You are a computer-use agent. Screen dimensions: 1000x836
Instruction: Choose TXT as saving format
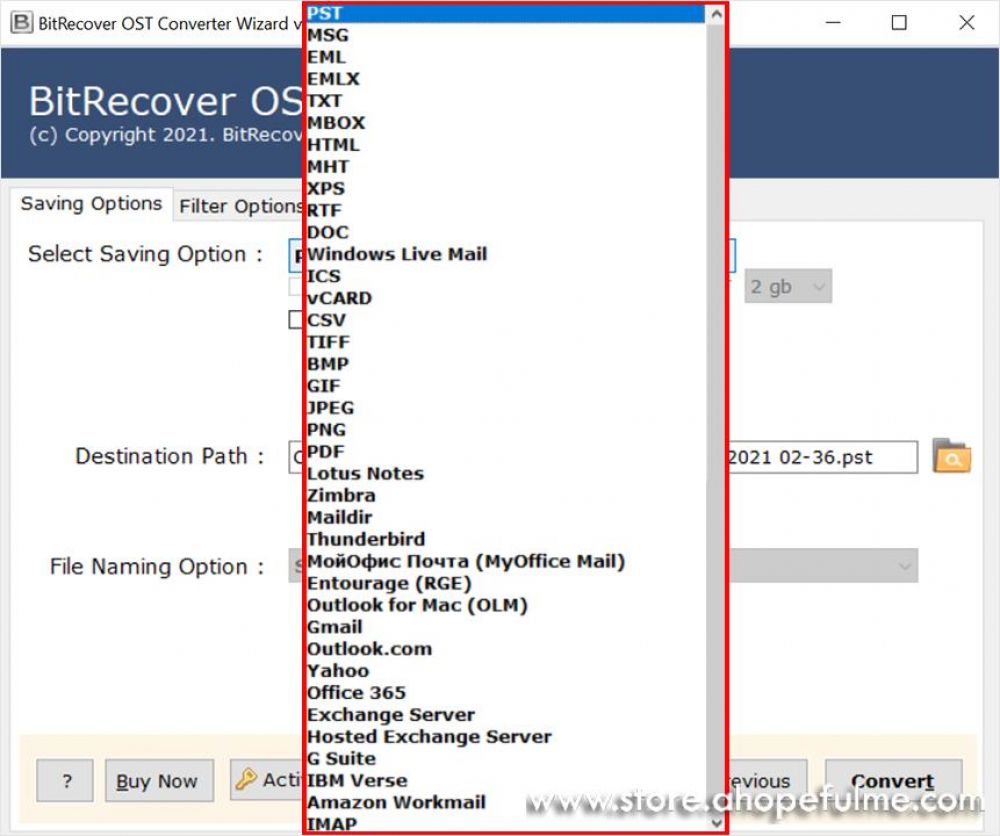pos(506,101)
